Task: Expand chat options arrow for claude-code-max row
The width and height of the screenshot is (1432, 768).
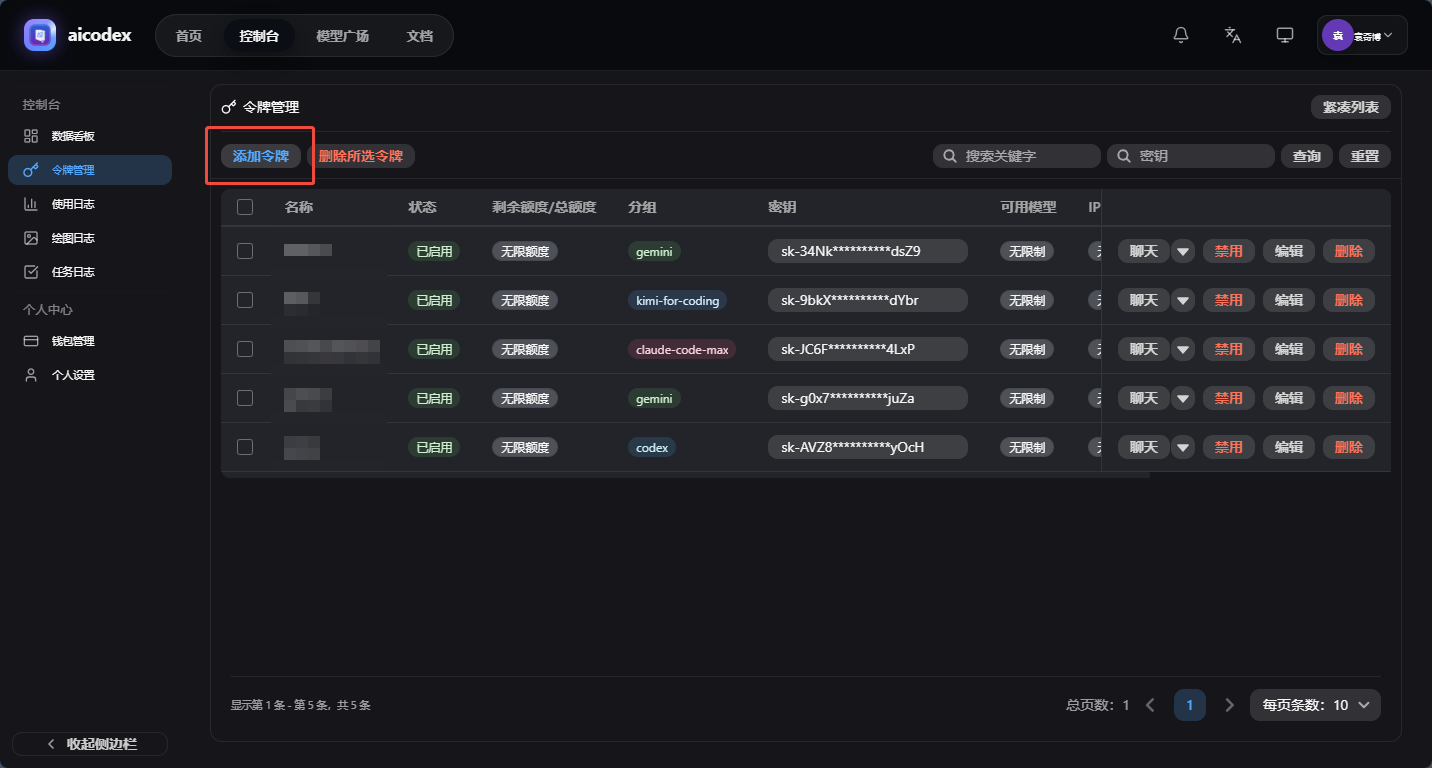Action: (x=1183, y=349)
